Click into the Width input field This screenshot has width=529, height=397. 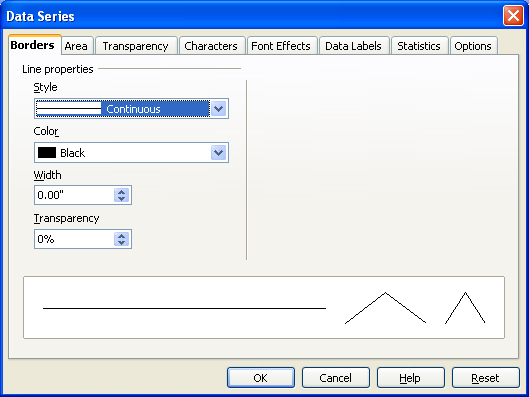[x=75, y=195]
